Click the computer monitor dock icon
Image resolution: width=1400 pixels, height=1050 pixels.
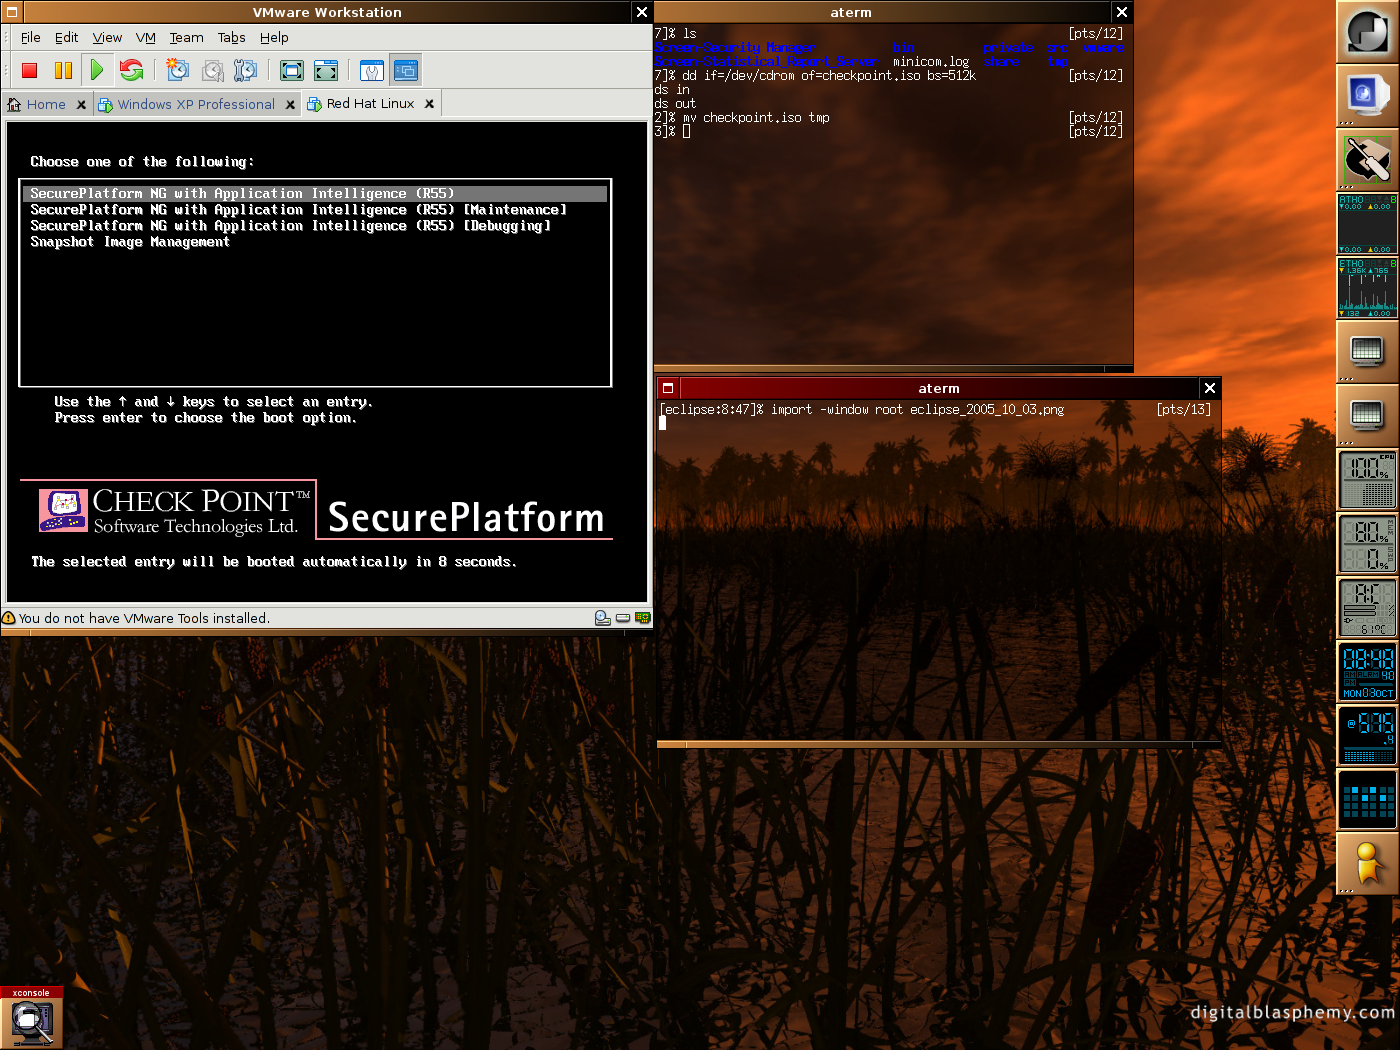(1368, 96)
